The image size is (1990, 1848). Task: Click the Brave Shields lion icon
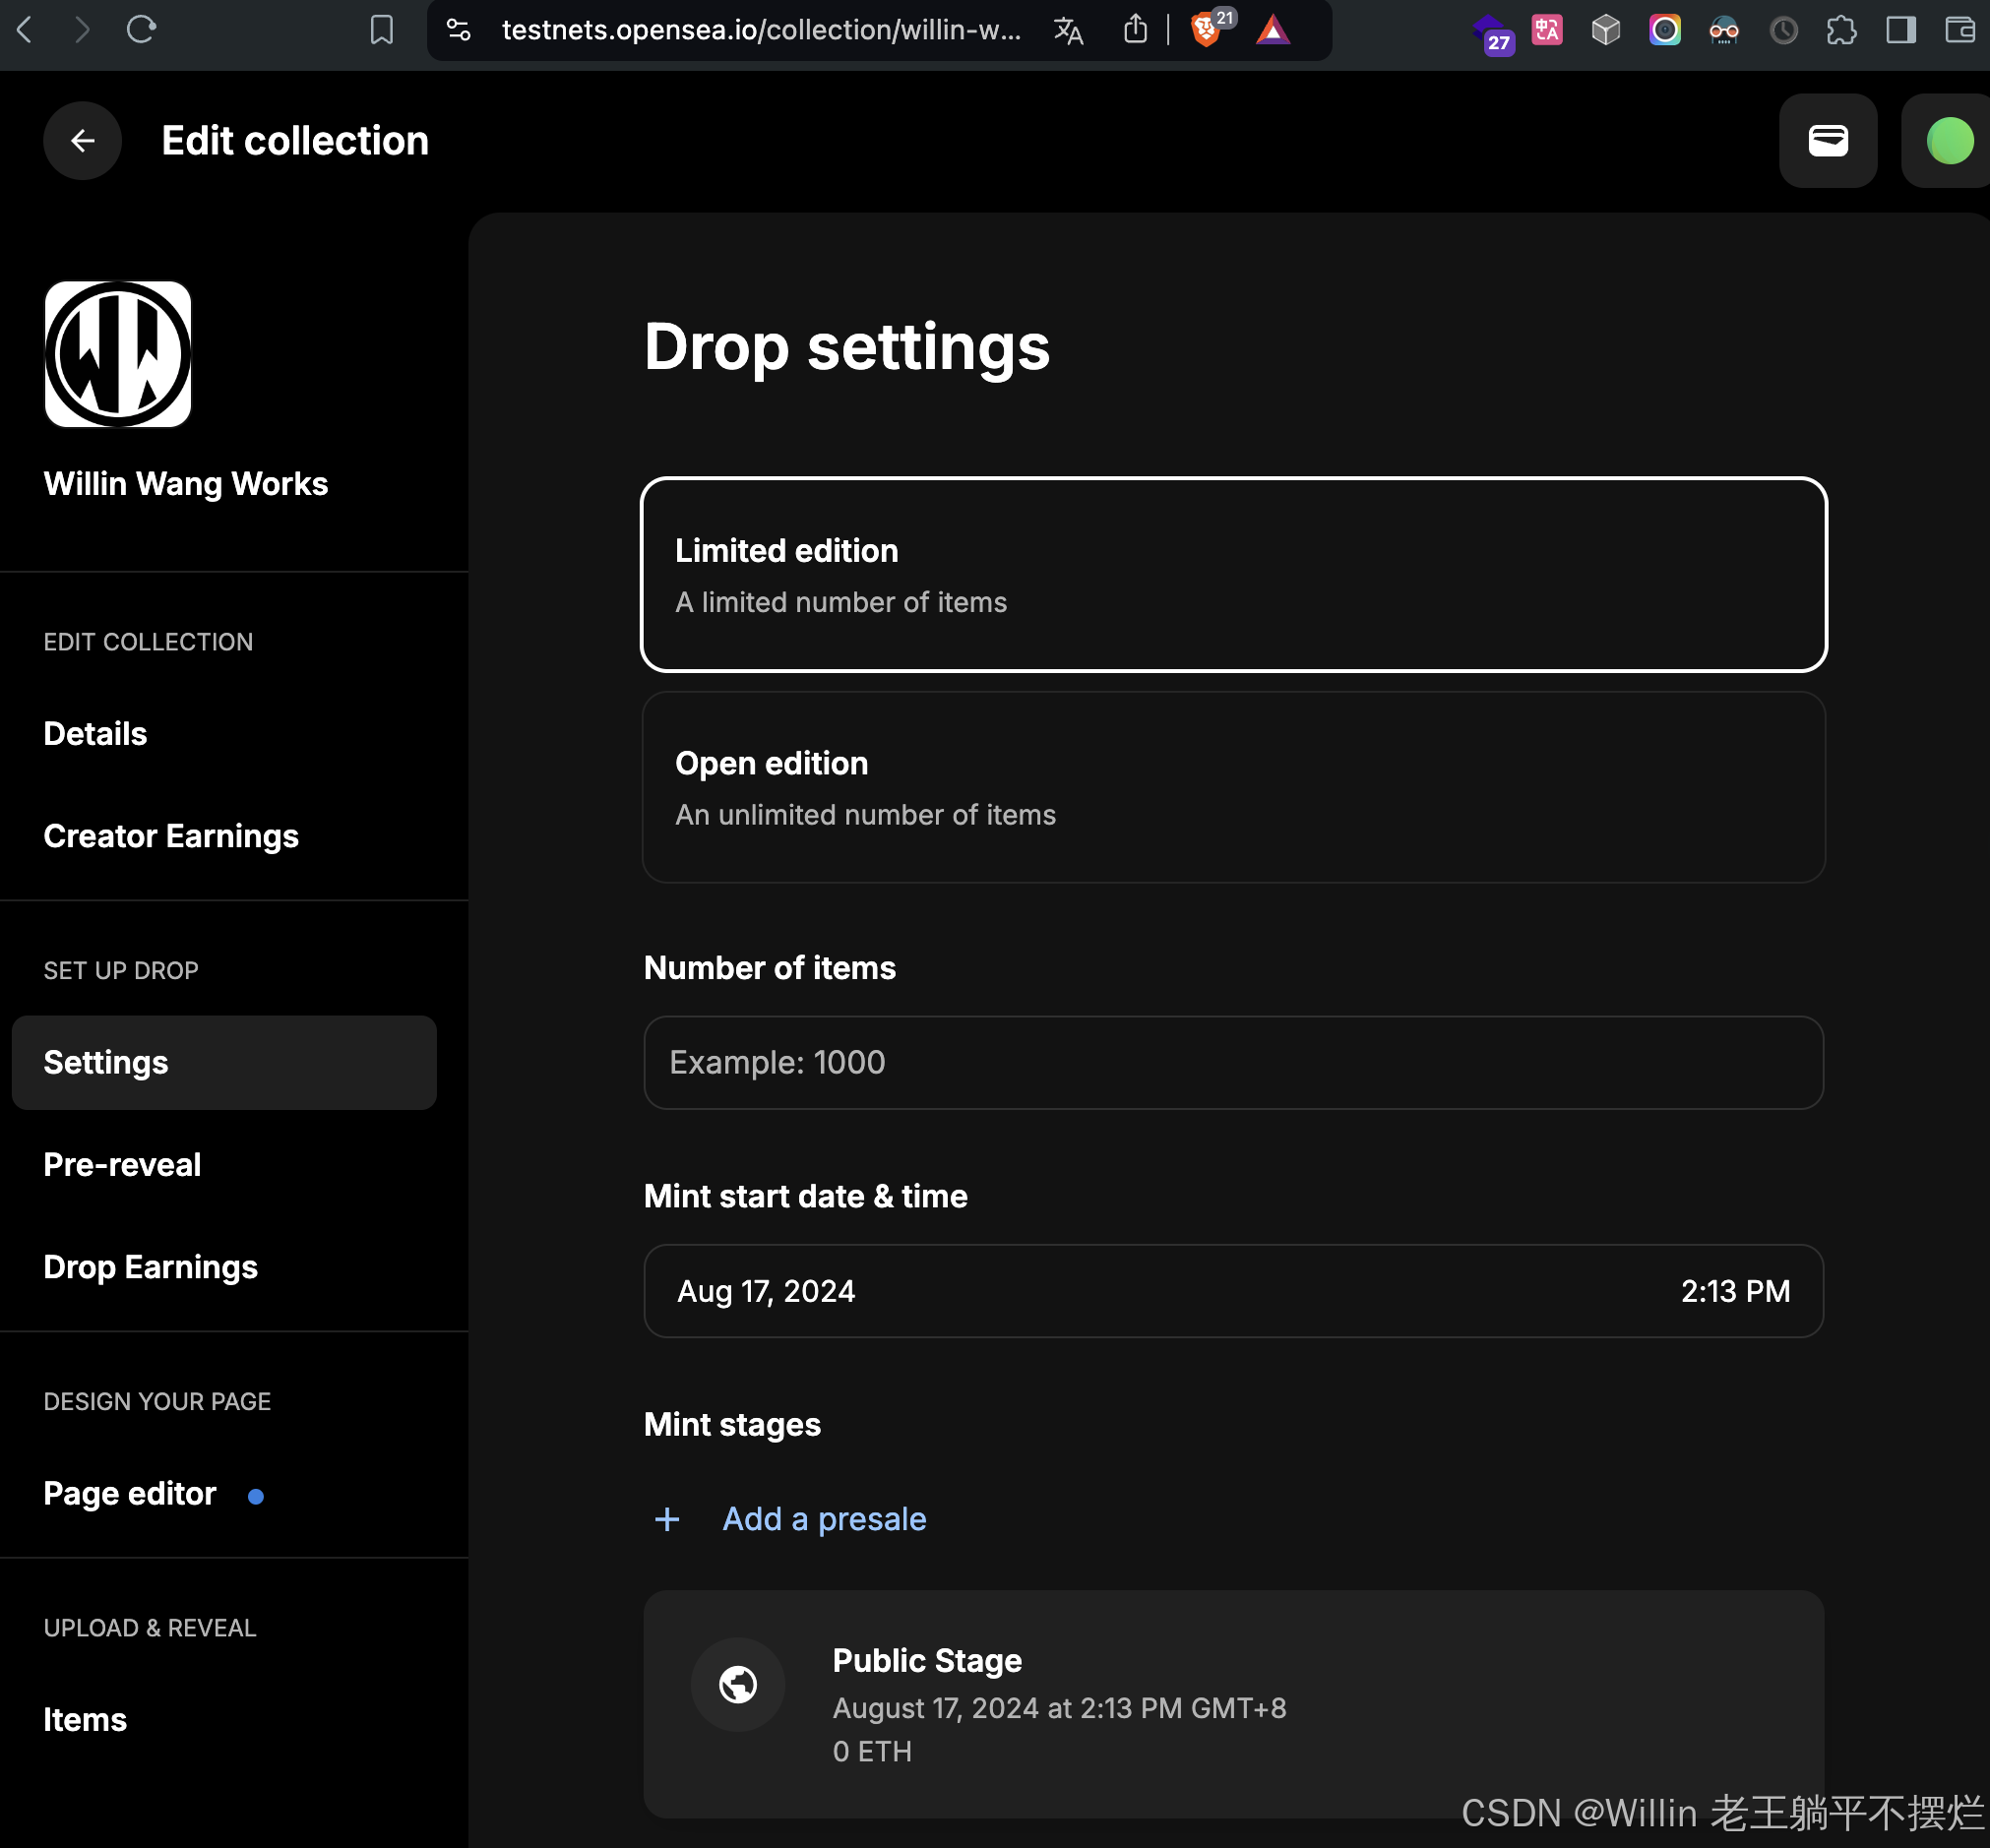click(x=1205, y=30)
